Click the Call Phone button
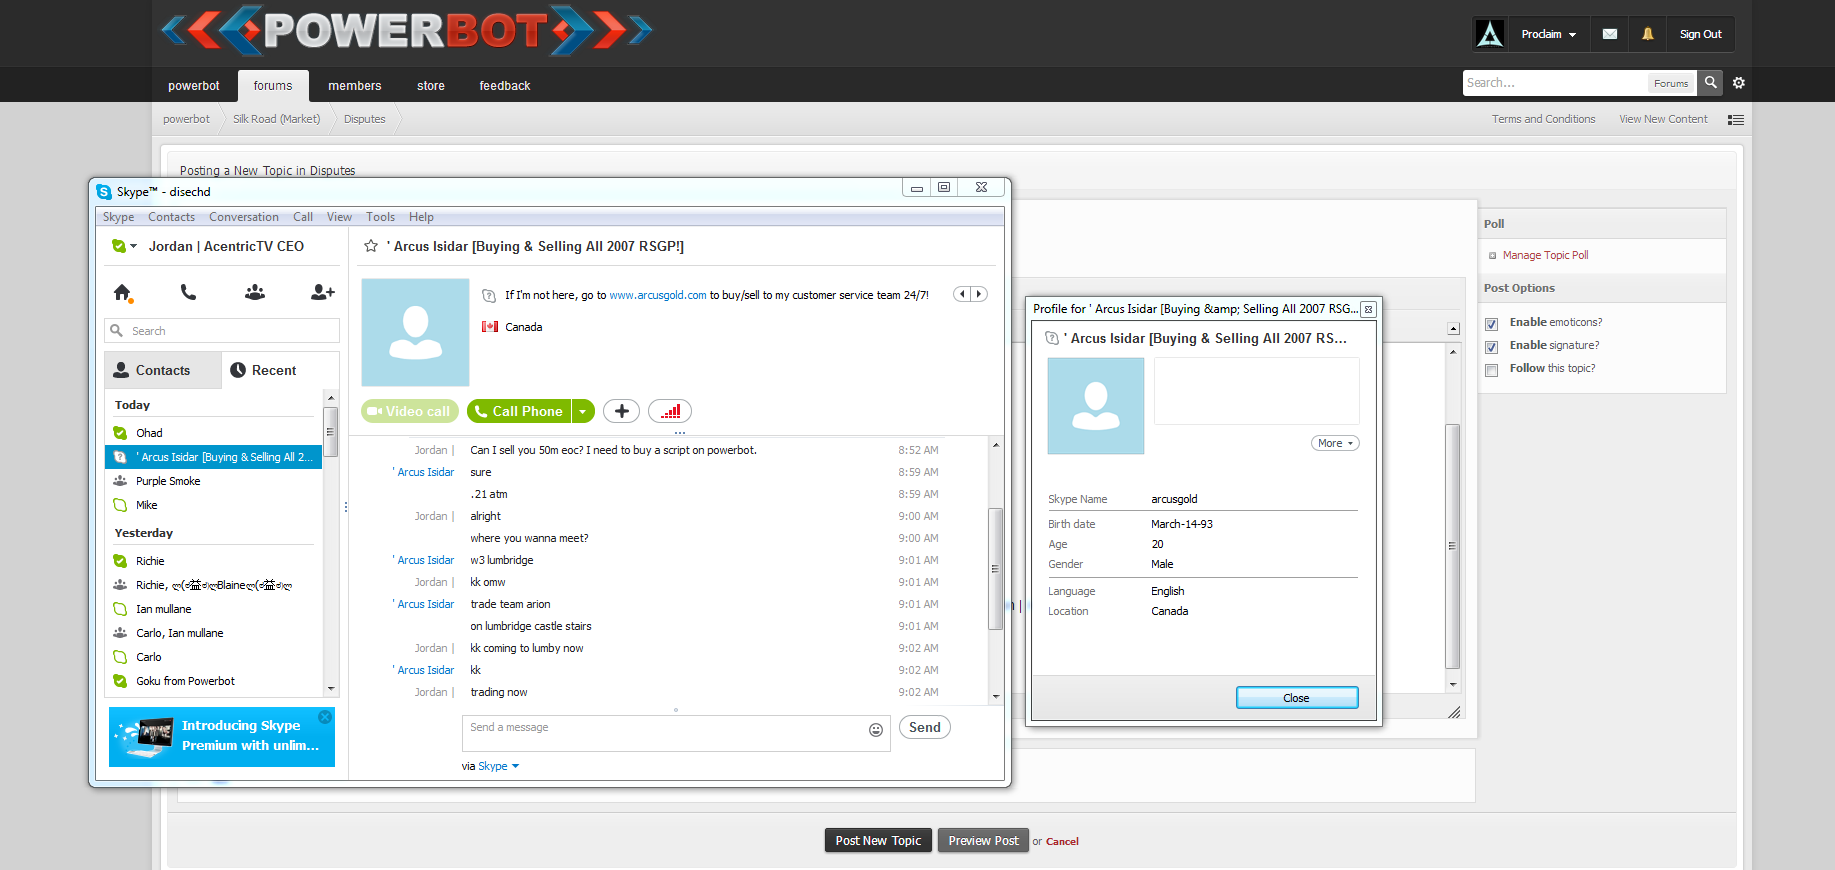 [x=519, y=411]
